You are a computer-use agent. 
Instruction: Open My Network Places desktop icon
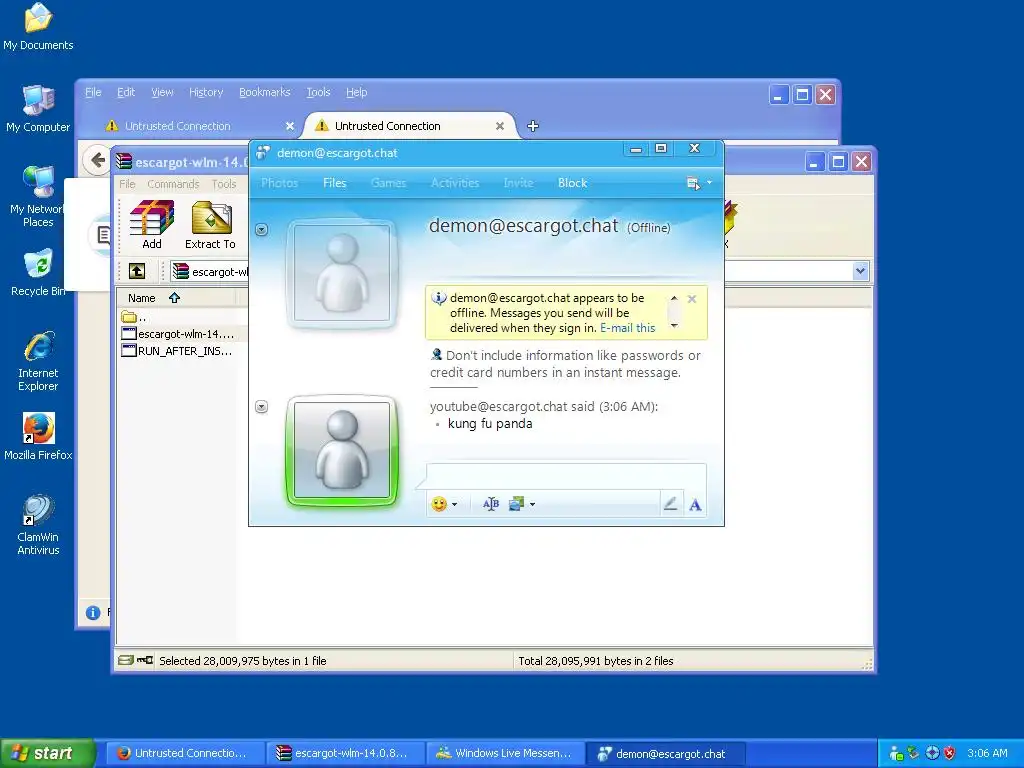coord(38,196)
